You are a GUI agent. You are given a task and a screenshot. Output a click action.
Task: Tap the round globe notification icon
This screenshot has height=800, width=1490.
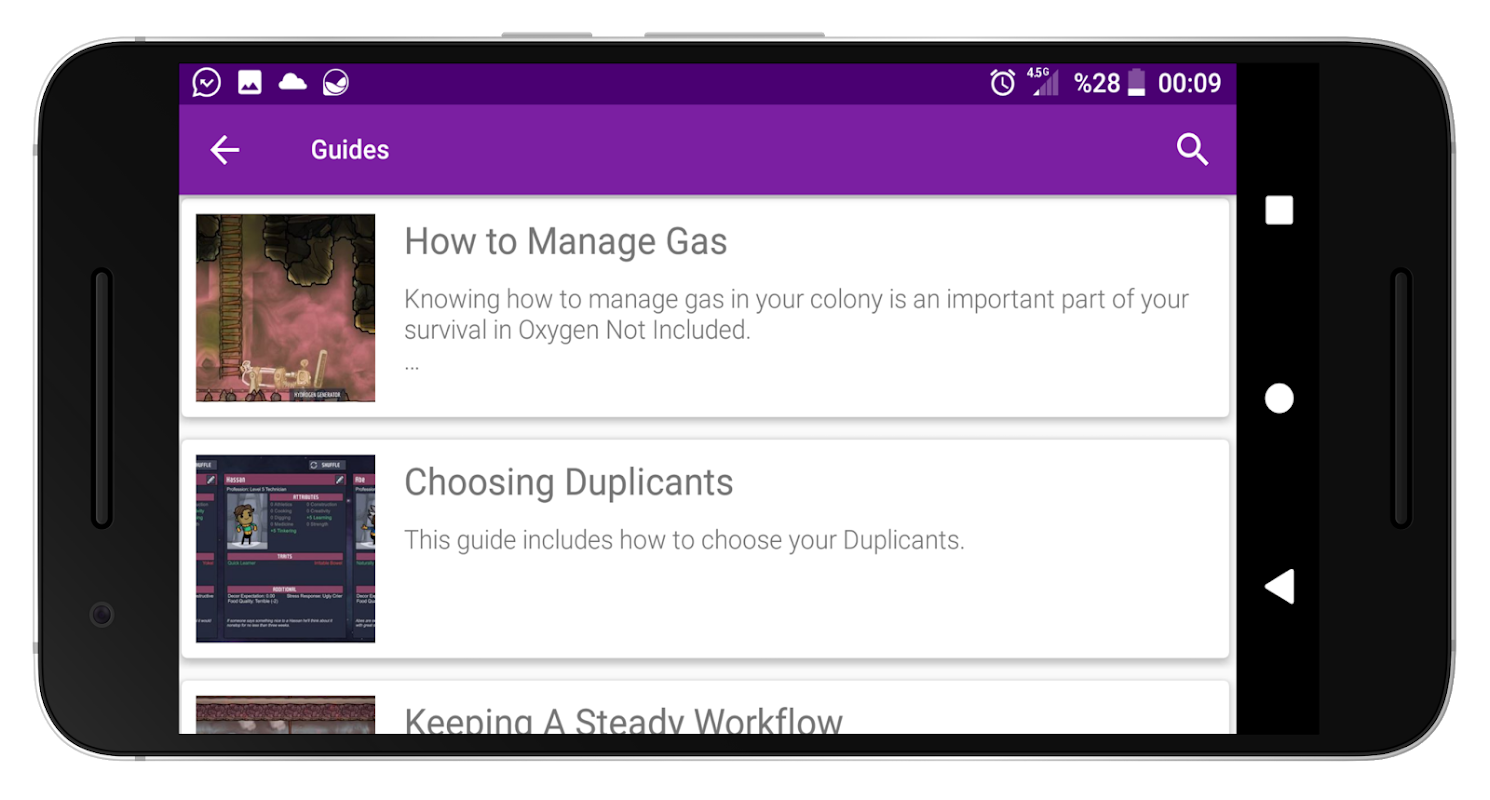point(335,83)
